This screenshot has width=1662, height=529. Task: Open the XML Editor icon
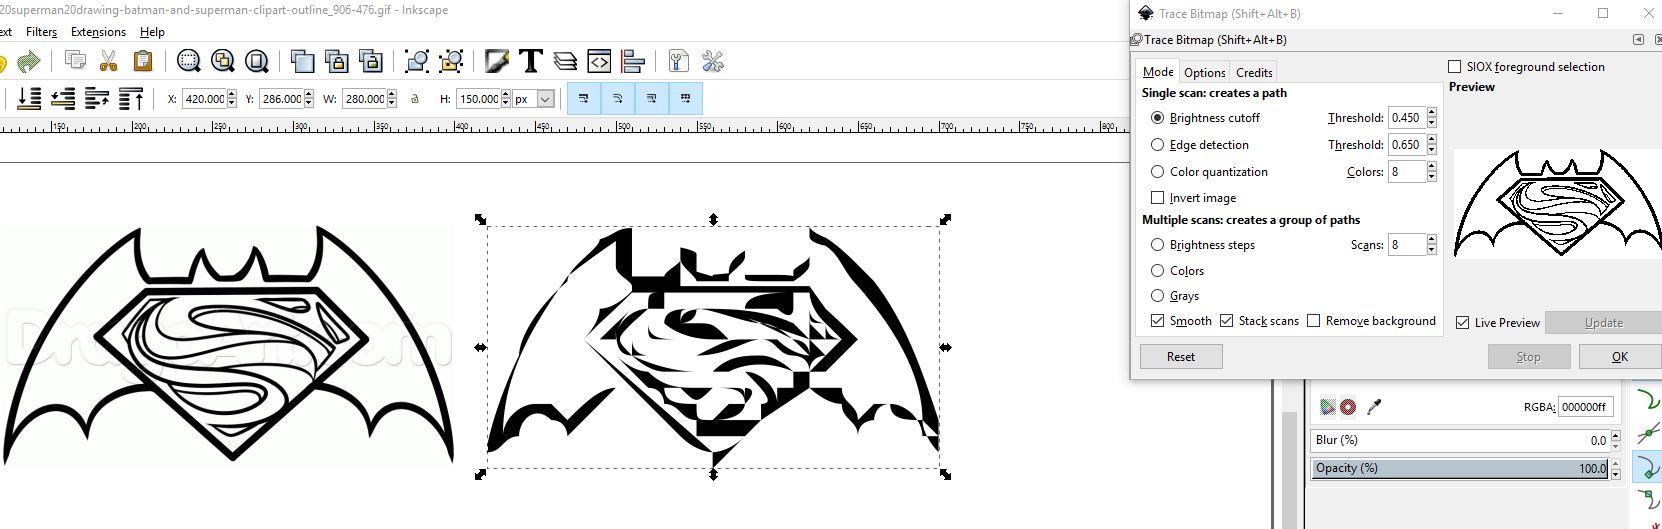(599, 62)
